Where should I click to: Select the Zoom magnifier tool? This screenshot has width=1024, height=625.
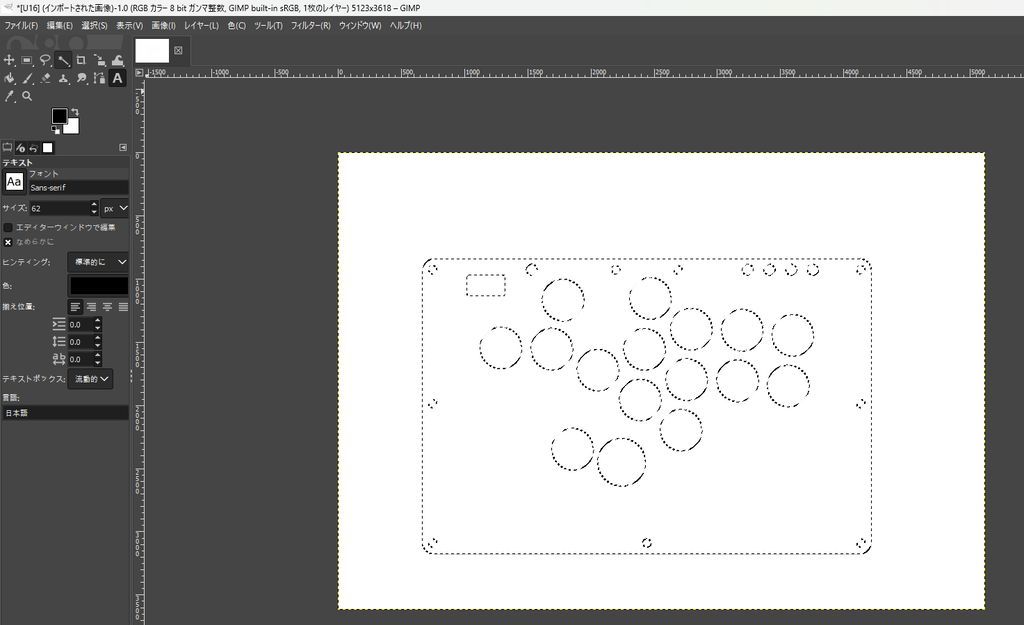tap(27, 96)
